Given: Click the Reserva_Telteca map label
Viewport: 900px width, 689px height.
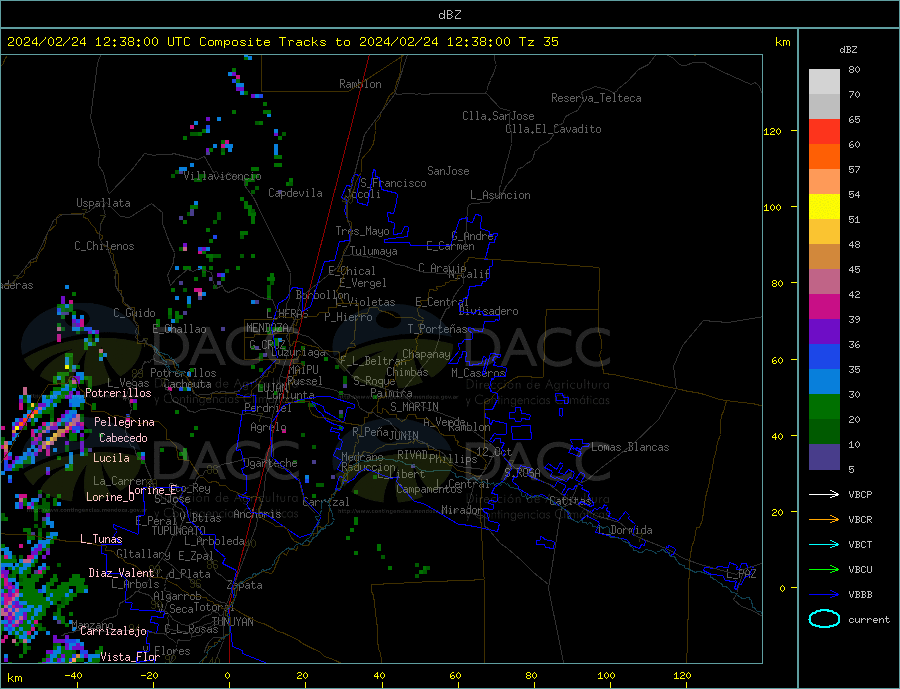Looking at the screenshot, I should pos(596,98).
